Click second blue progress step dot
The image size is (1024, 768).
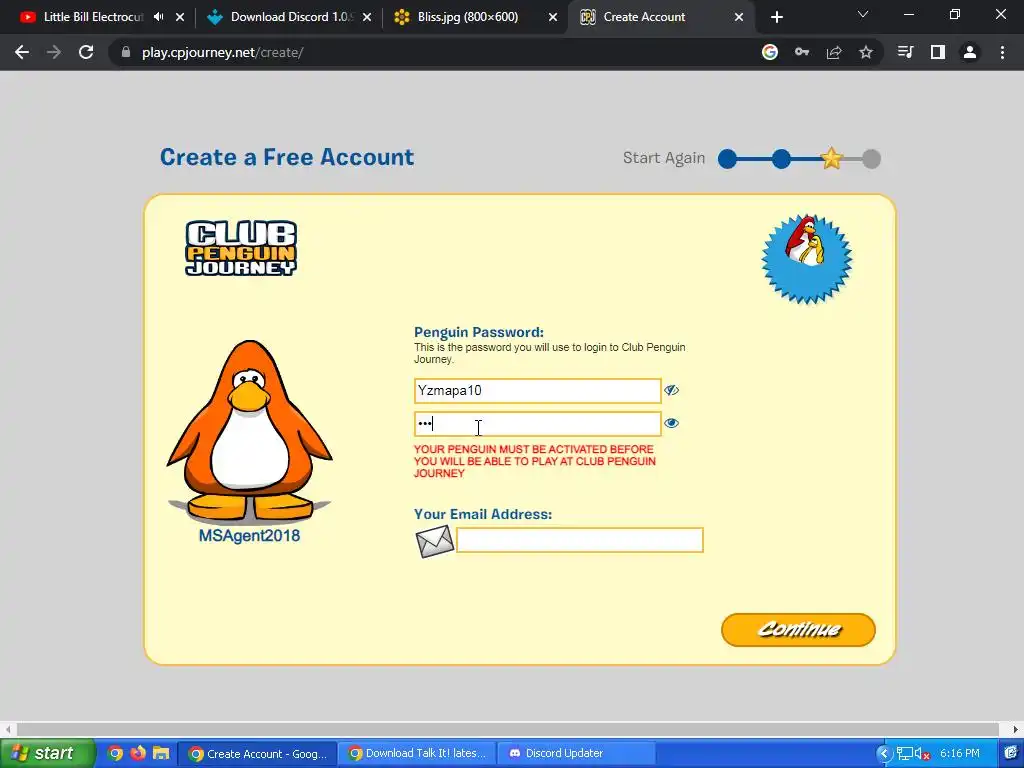coord(781,159)
